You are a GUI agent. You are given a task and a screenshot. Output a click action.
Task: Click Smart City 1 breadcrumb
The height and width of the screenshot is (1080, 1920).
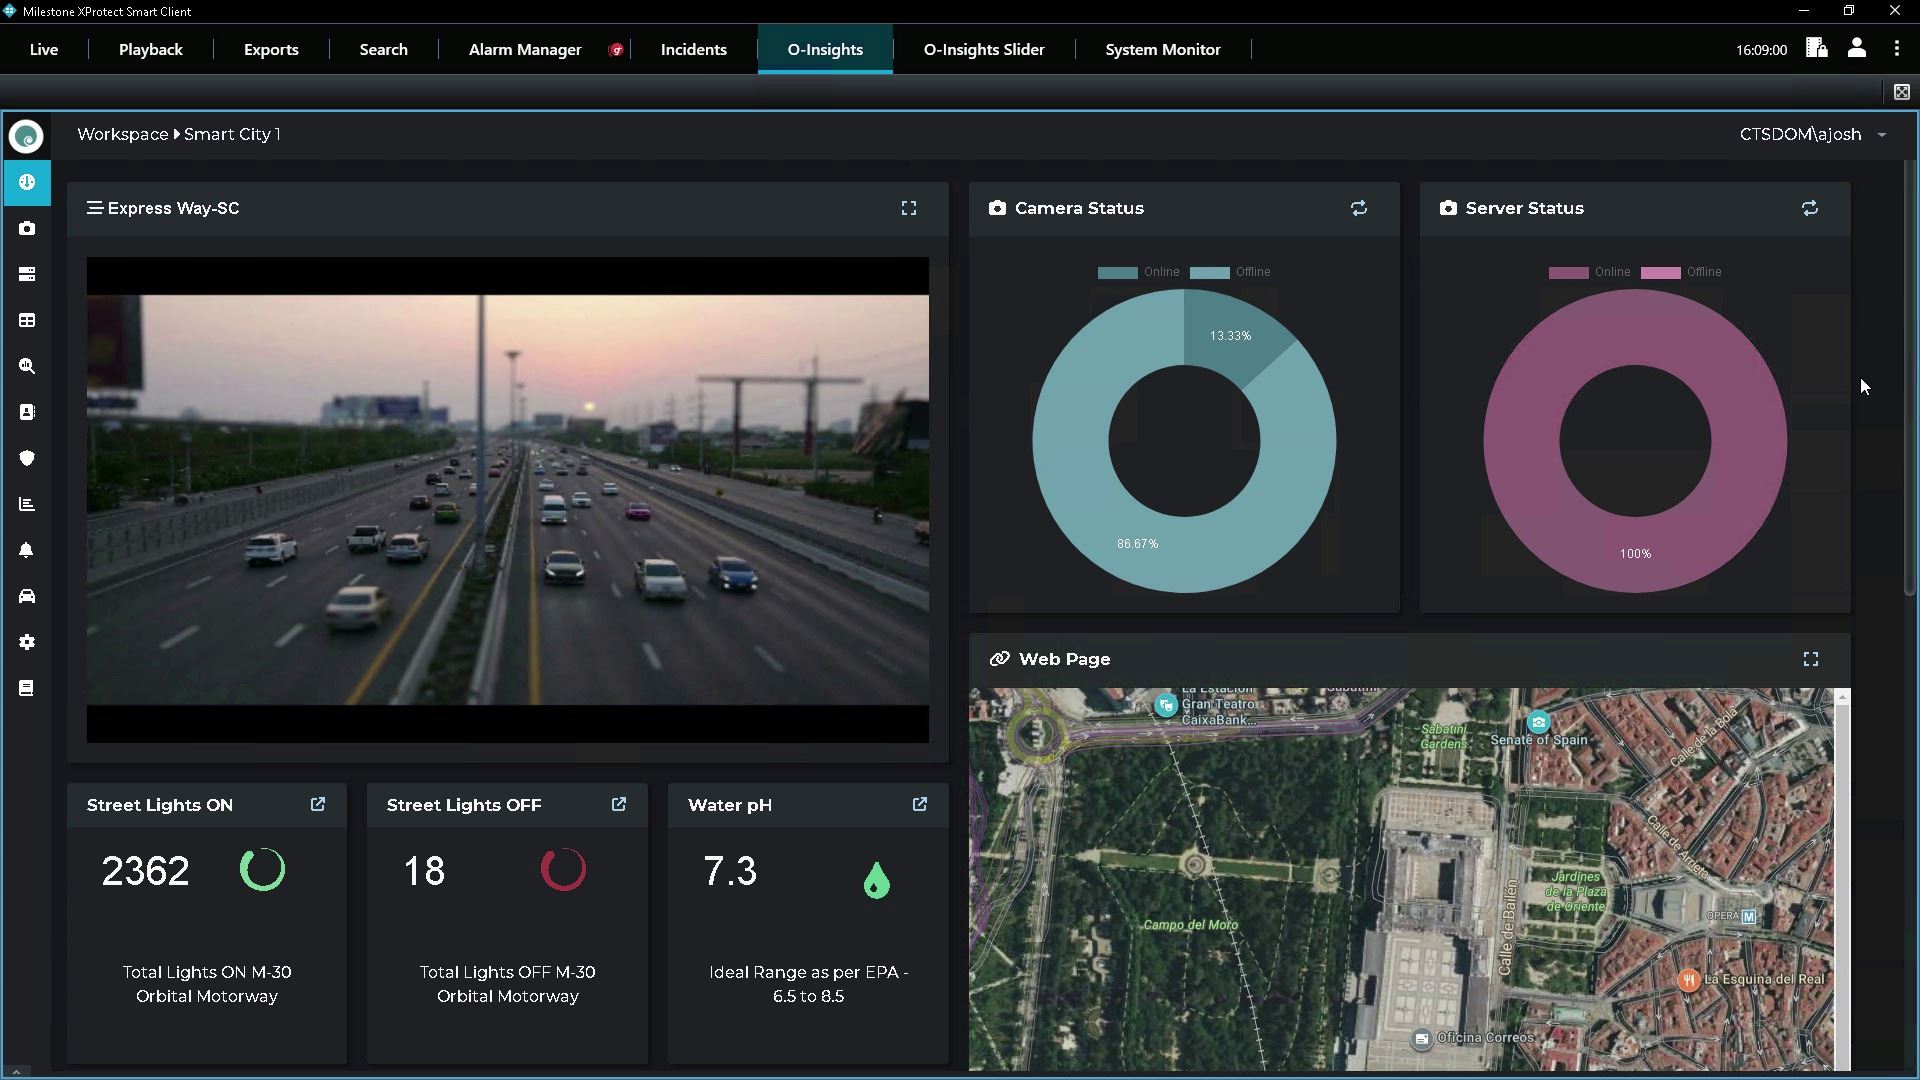(232, 134)
